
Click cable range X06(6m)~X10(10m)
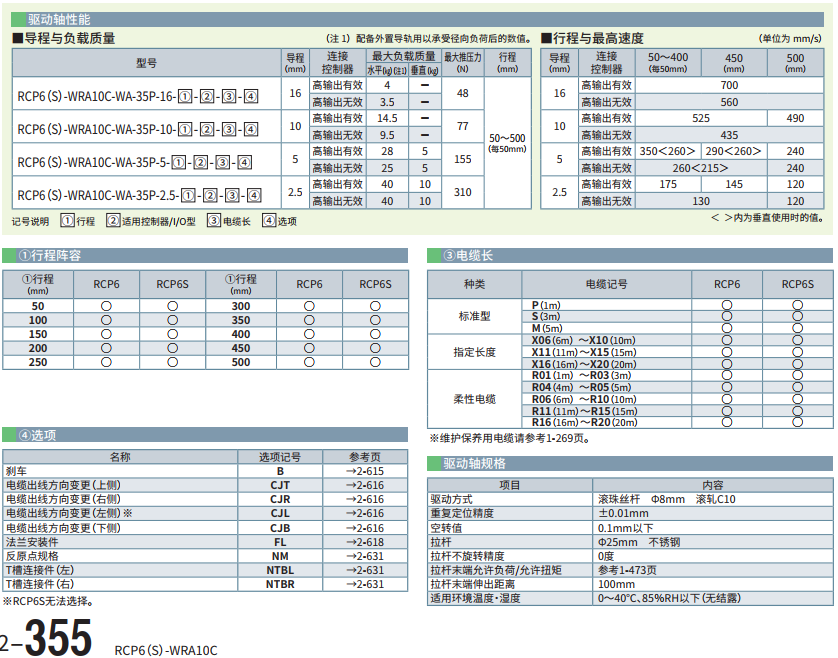[x=583, y=340]
